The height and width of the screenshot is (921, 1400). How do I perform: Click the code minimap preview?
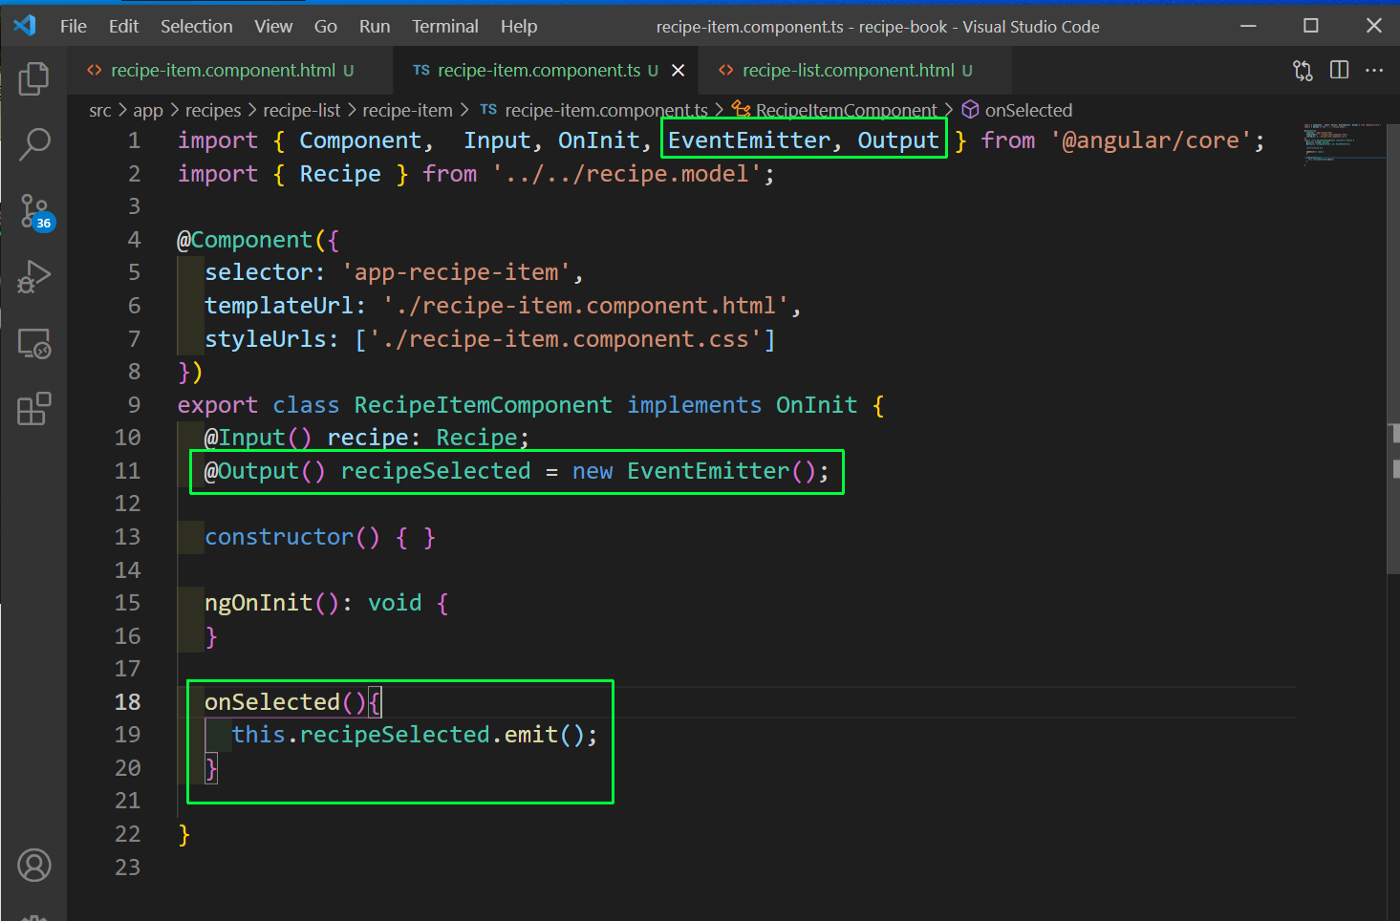[x=1342, y=143]
